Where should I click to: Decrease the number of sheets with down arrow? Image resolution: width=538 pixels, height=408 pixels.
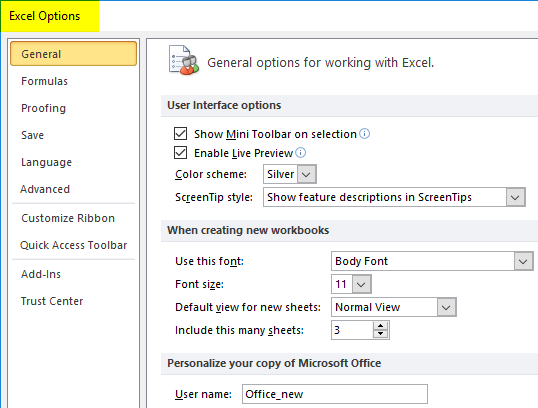click(x=381, y=334)
